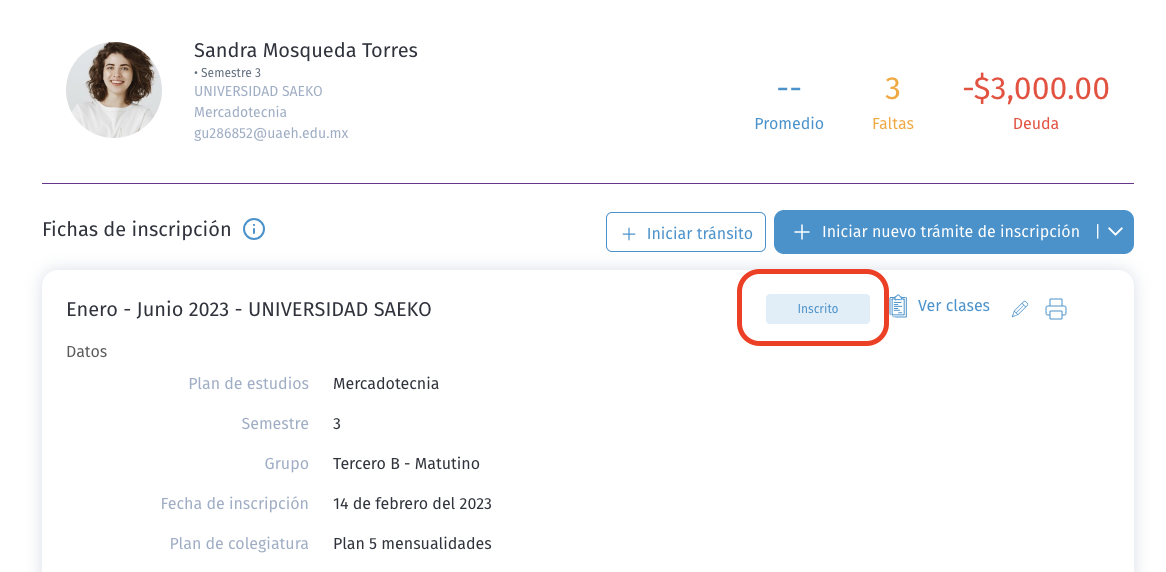Screen dimensions: 1166x572
Task: Click the Iniciar tránsito button
Action: [686, 232]
